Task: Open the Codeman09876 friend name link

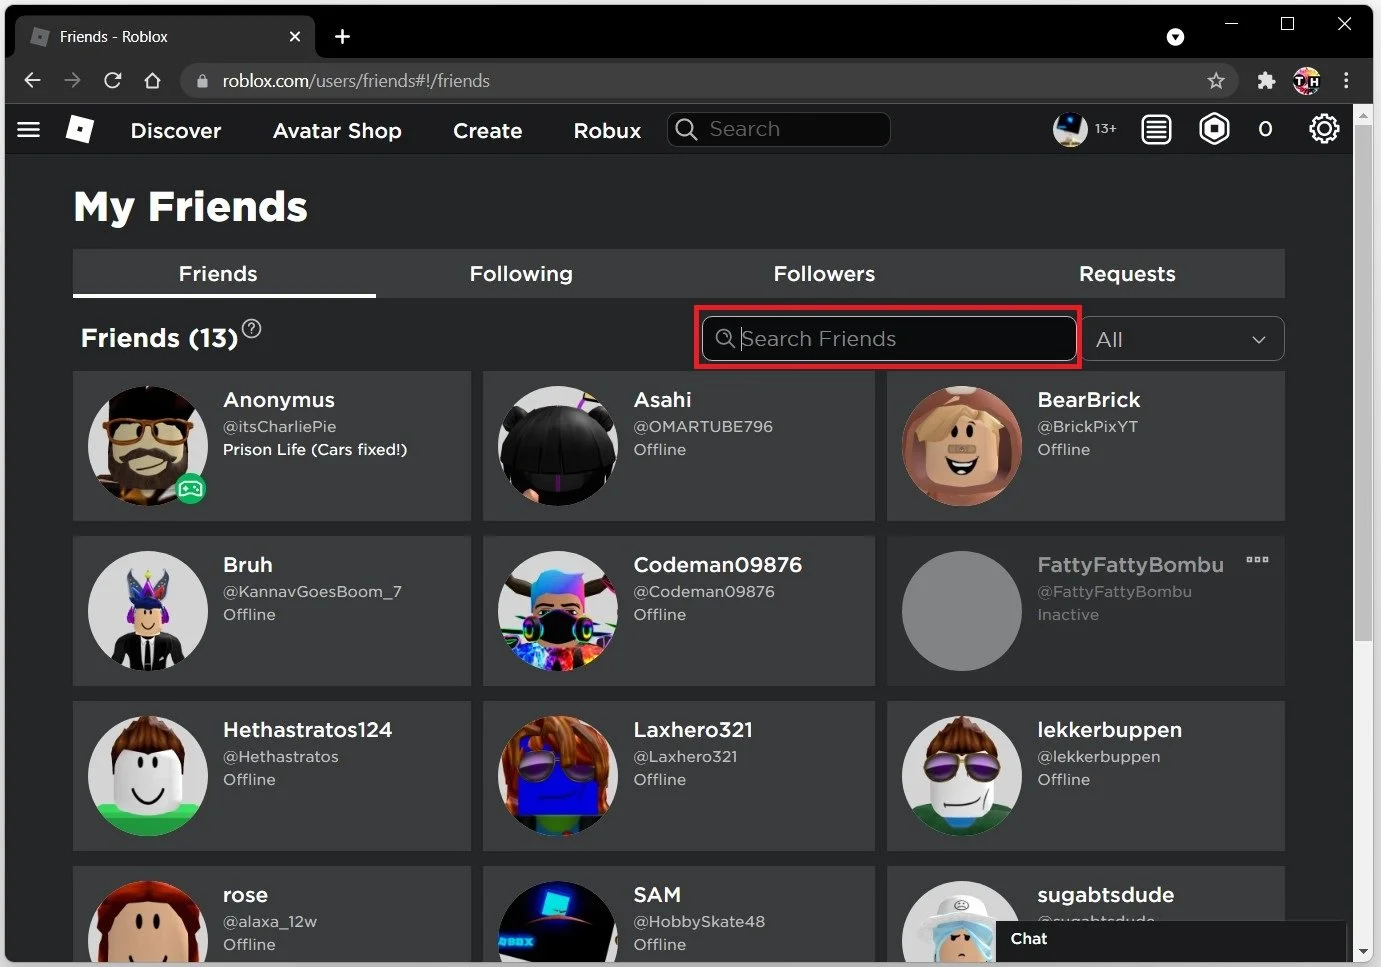Action: point(718,565)
